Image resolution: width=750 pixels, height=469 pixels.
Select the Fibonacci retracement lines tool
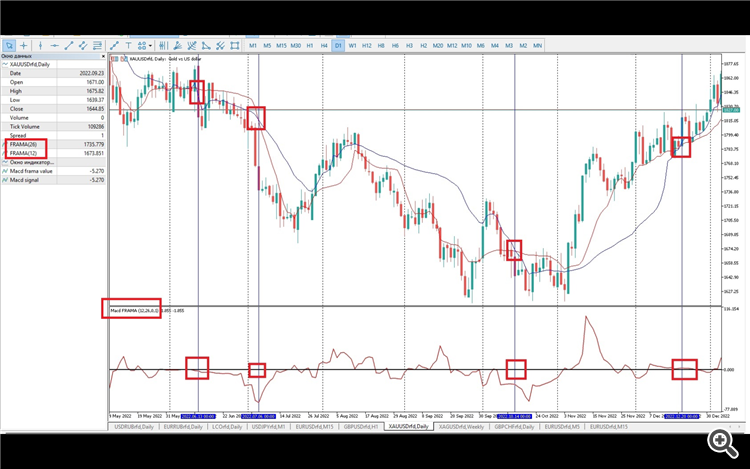pyautogui.click(x=97, y=45)
